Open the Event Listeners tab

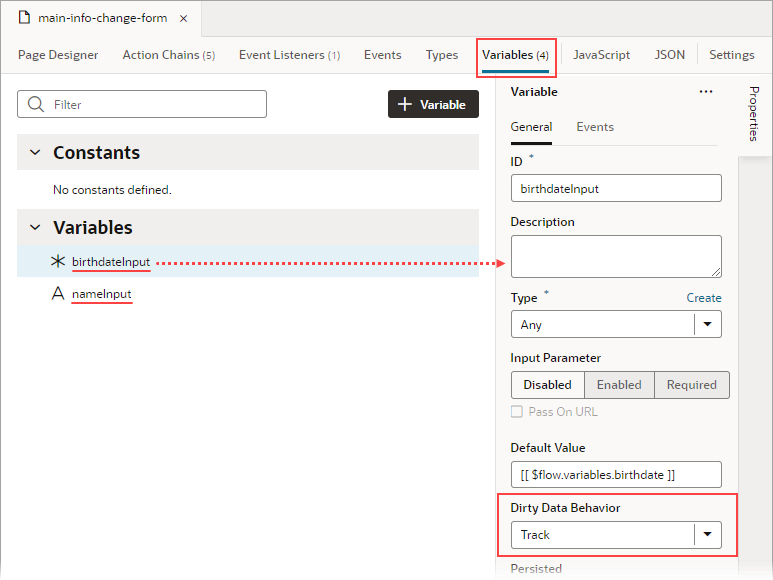[289, 55]
